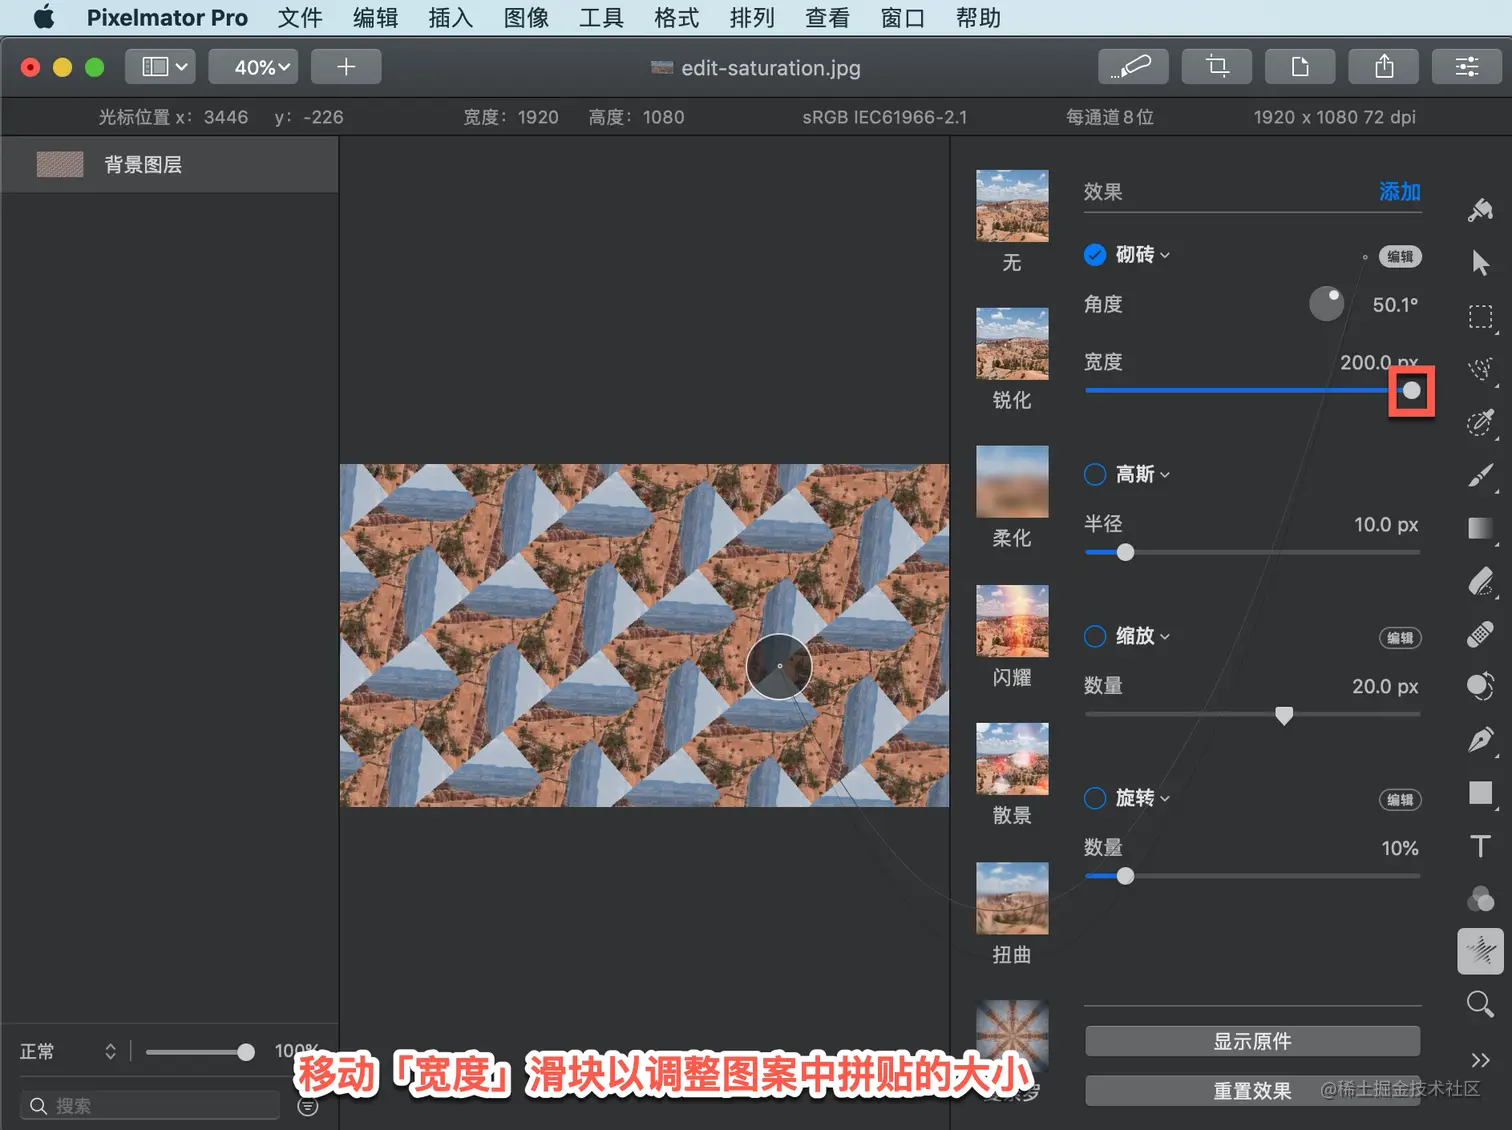Open the 工具 menu
Screen dimensions: 1512x1130
[601, 18]
